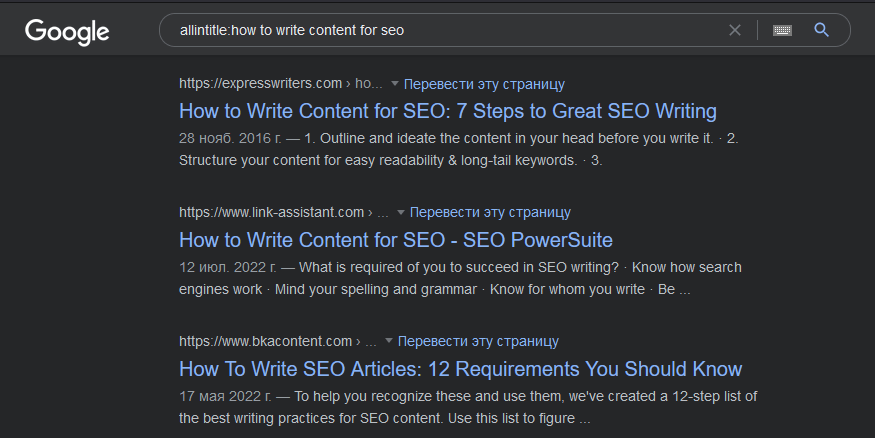Open the expresswriters.com result options arrow
875x438 pixels.
coord(395,84)
